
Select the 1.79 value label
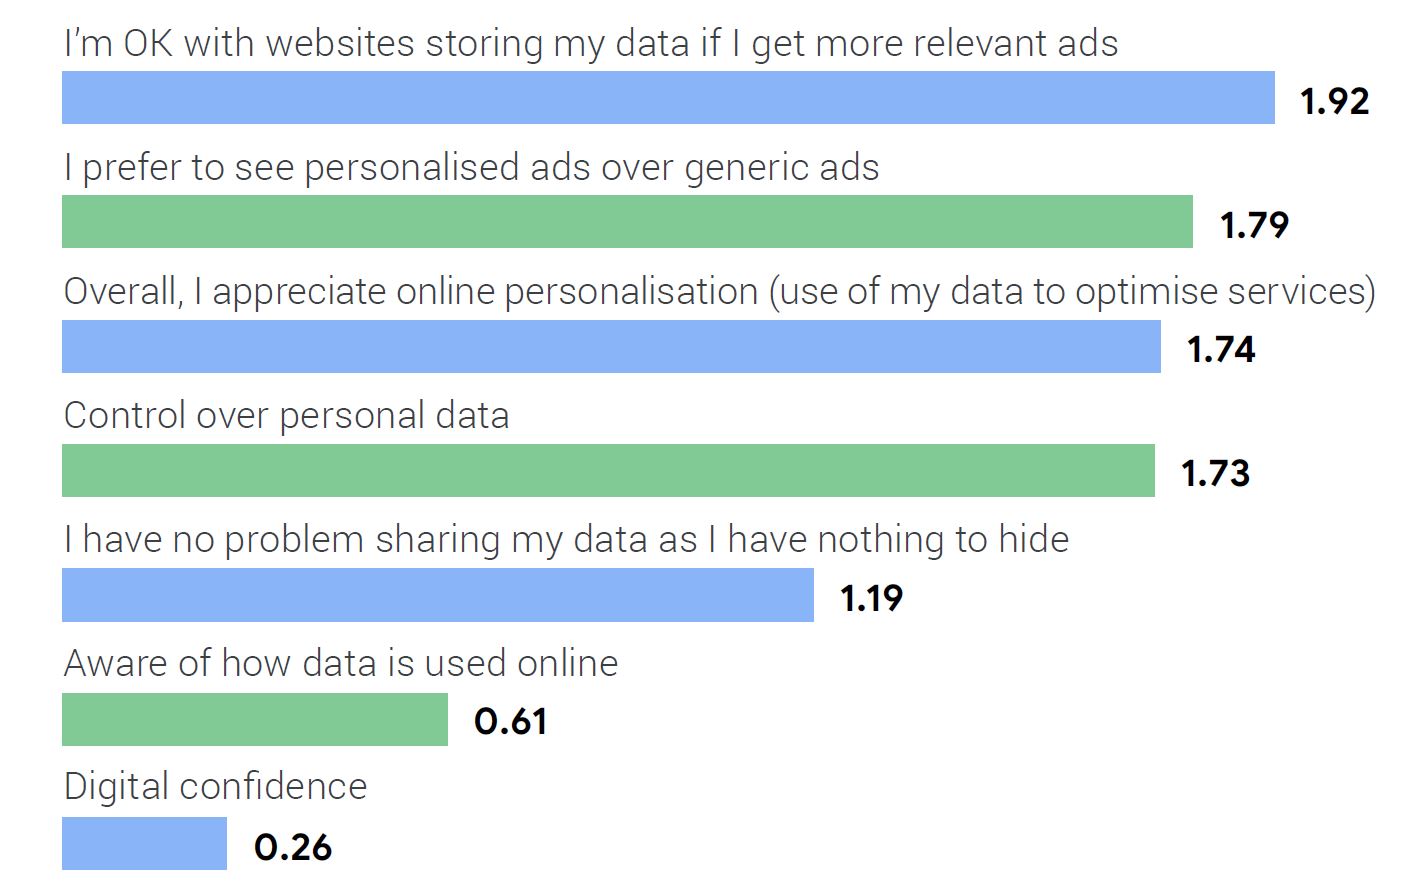(1254, 225)
